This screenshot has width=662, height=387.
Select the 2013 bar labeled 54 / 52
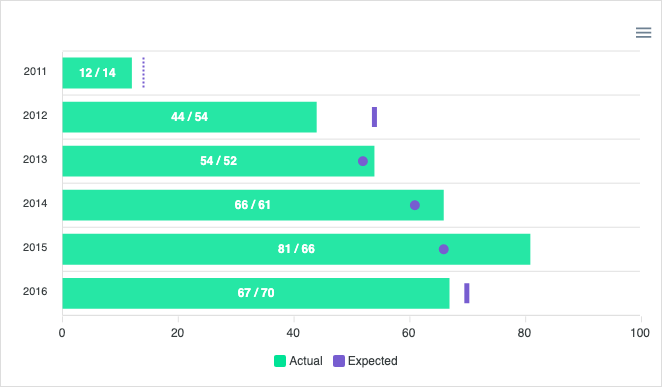click(218, 161)
